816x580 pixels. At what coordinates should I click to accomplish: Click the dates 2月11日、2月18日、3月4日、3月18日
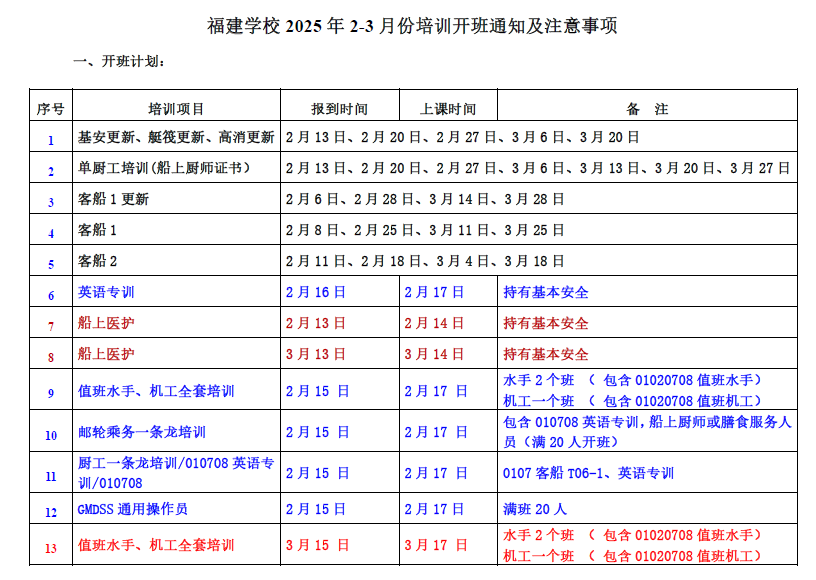coord(425,261)
